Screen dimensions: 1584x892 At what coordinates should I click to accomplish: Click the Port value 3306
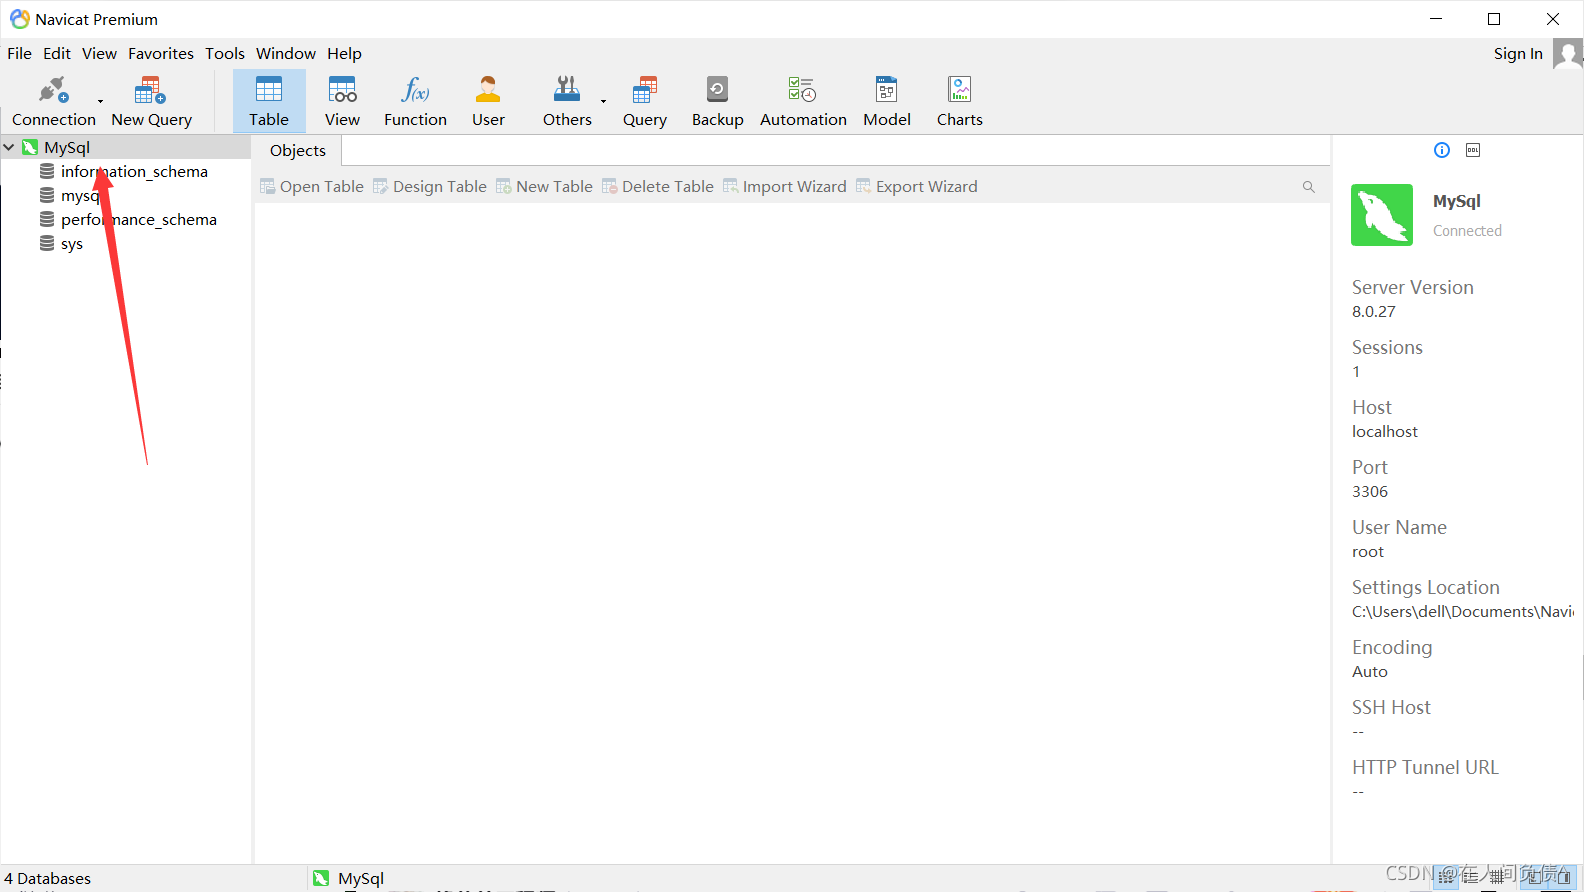[x=1370, y=492]
